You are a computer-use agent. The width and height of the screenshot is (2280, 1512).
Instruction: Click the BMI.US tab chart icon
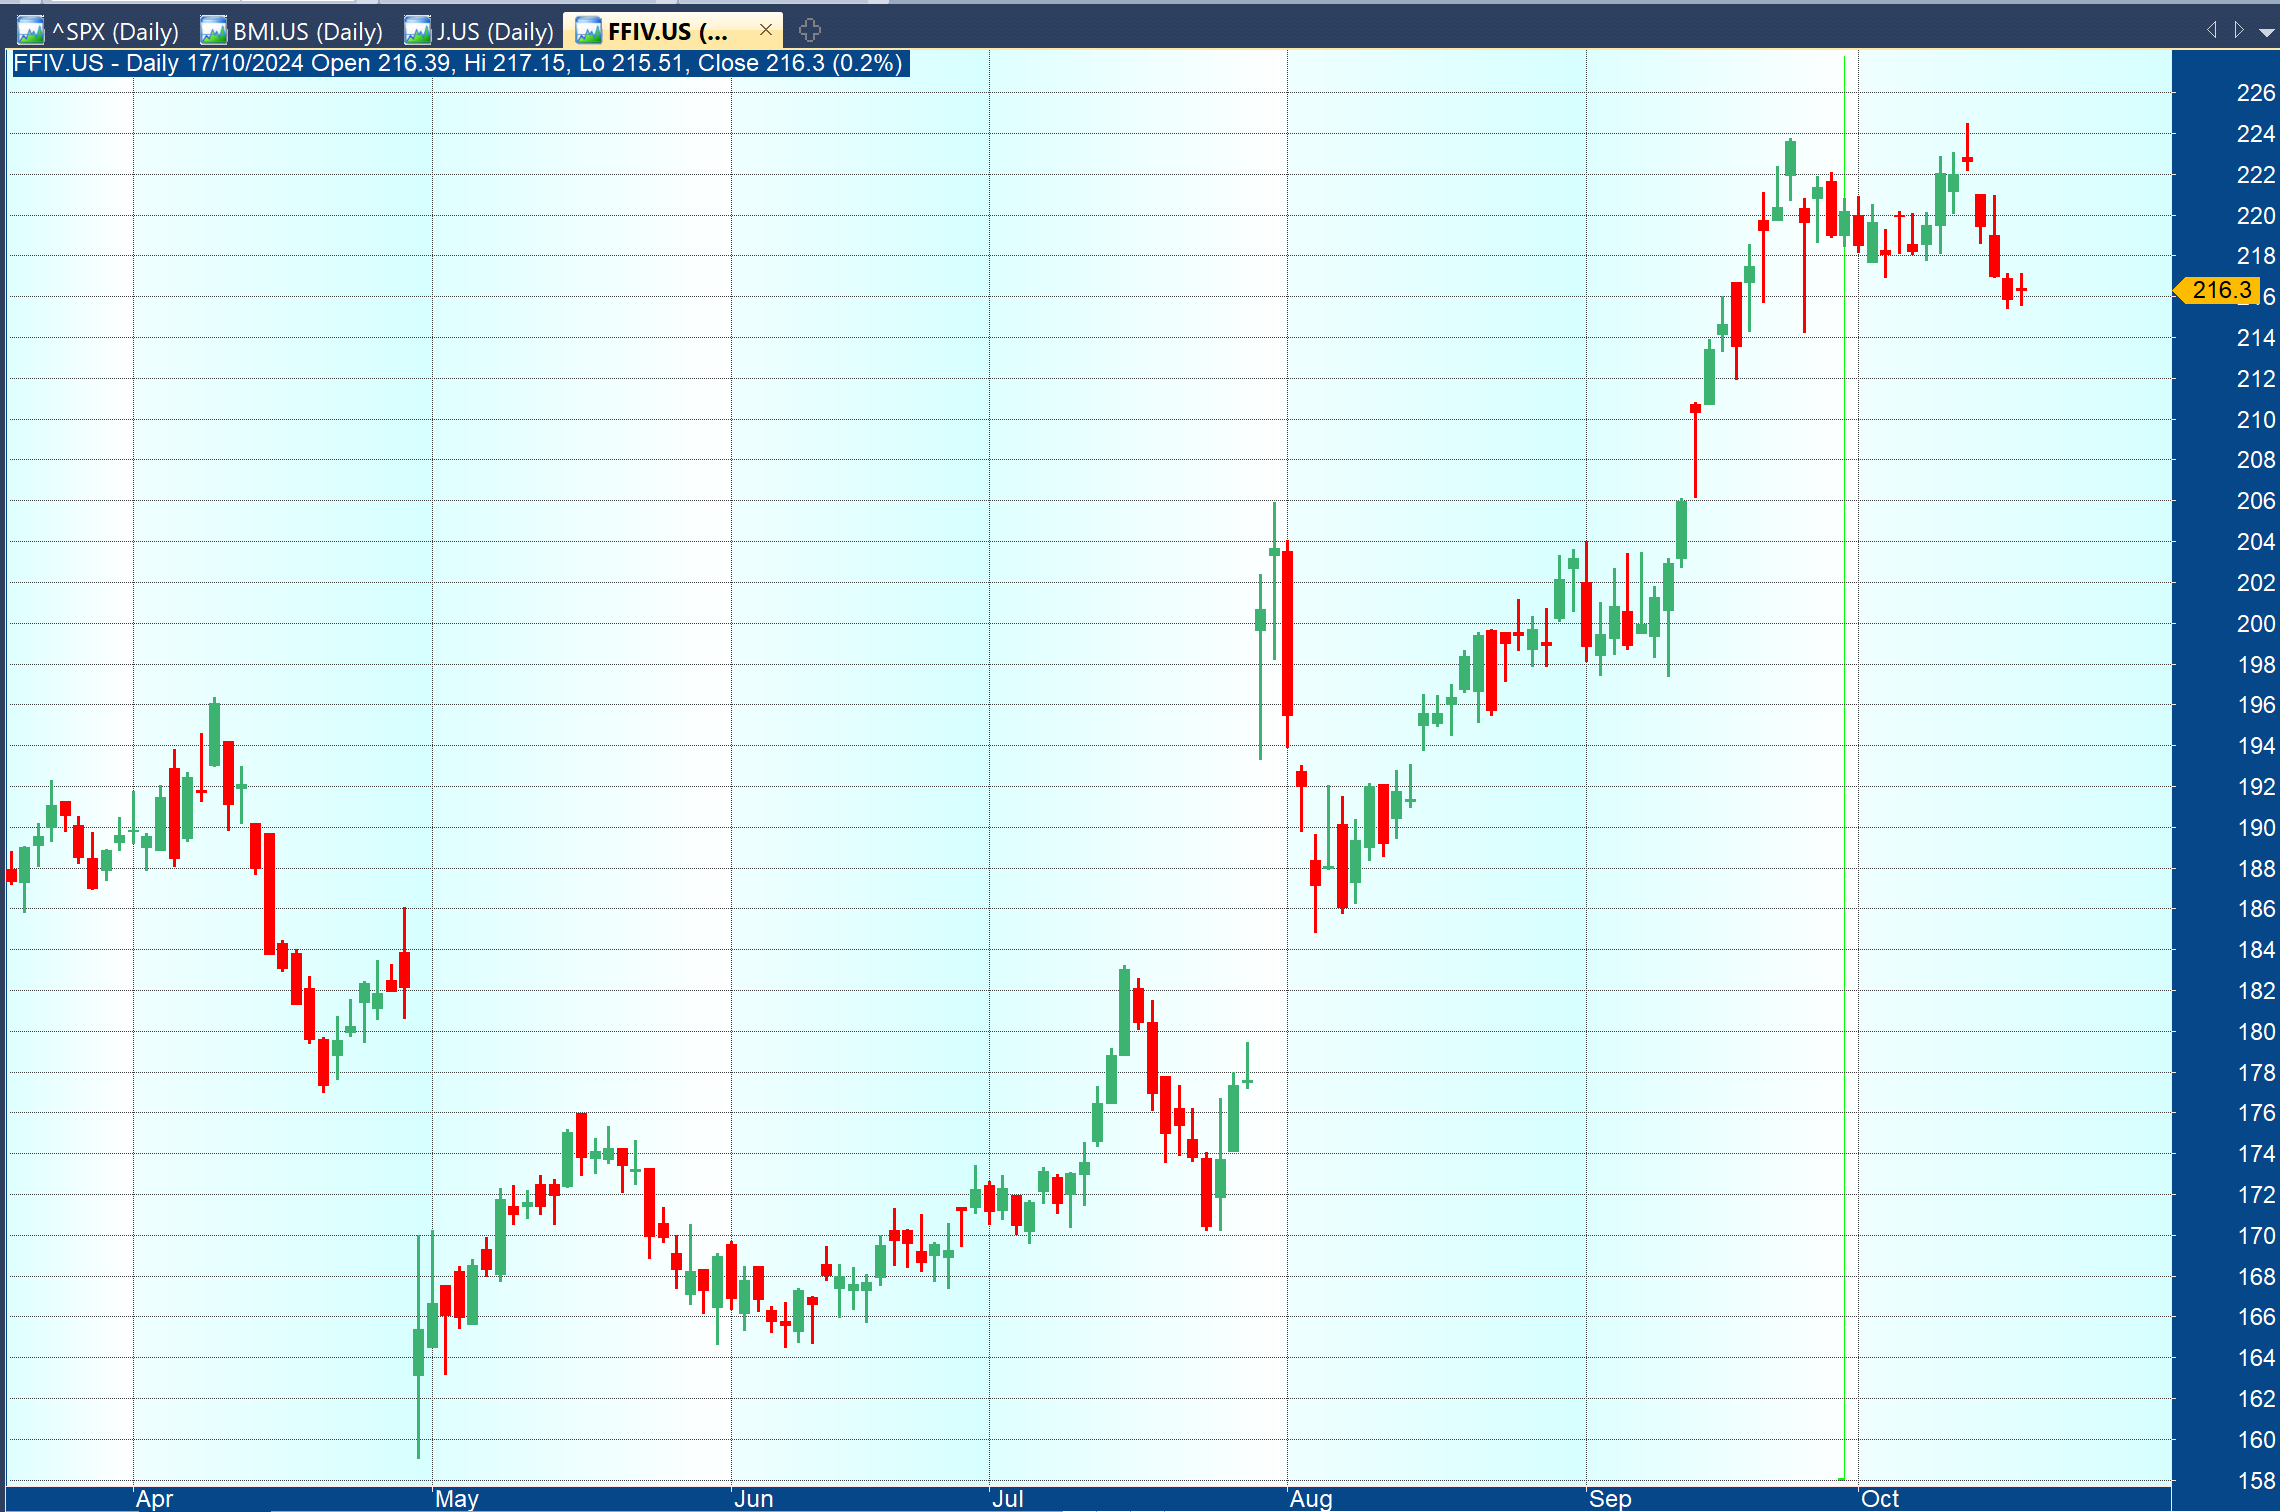point(213,31)
